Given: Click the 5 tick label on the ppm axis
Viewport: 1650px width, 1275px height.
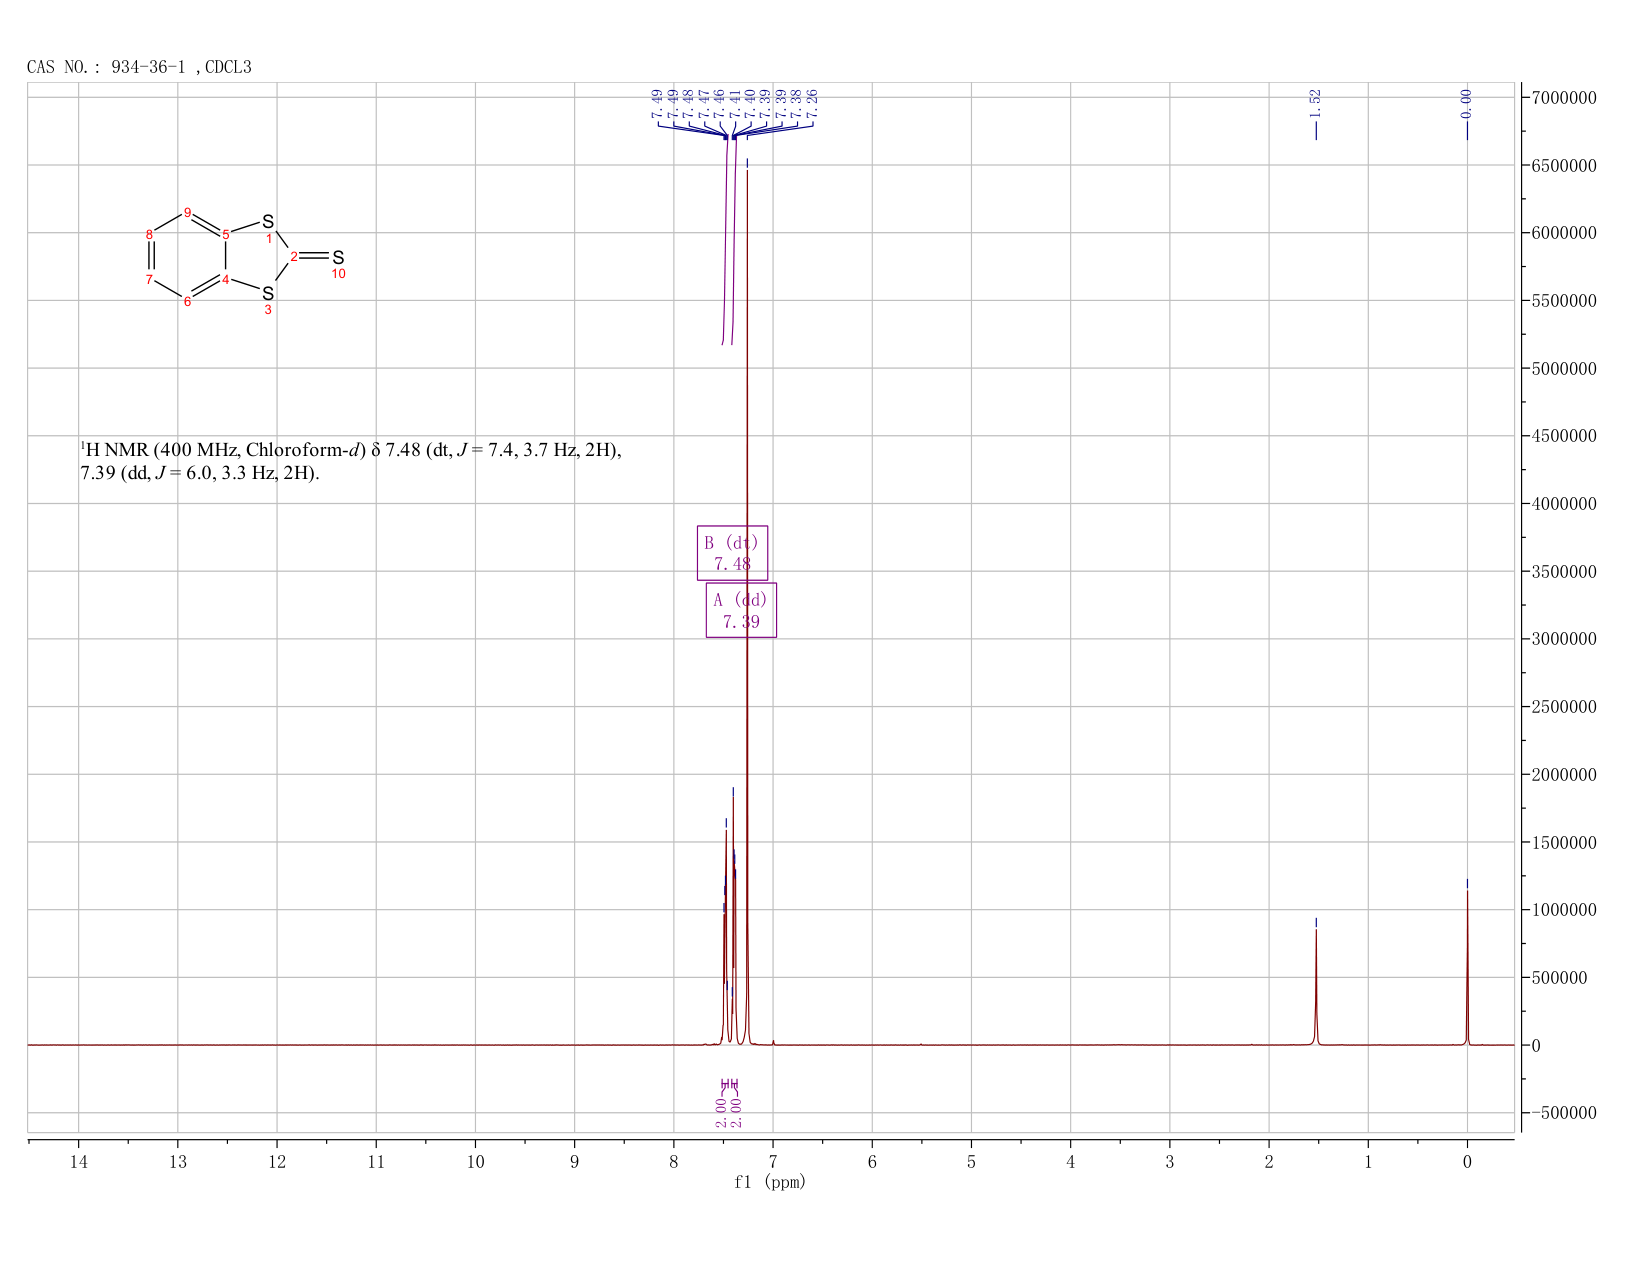Looking at the screenshot, I should click(971, 1162).
